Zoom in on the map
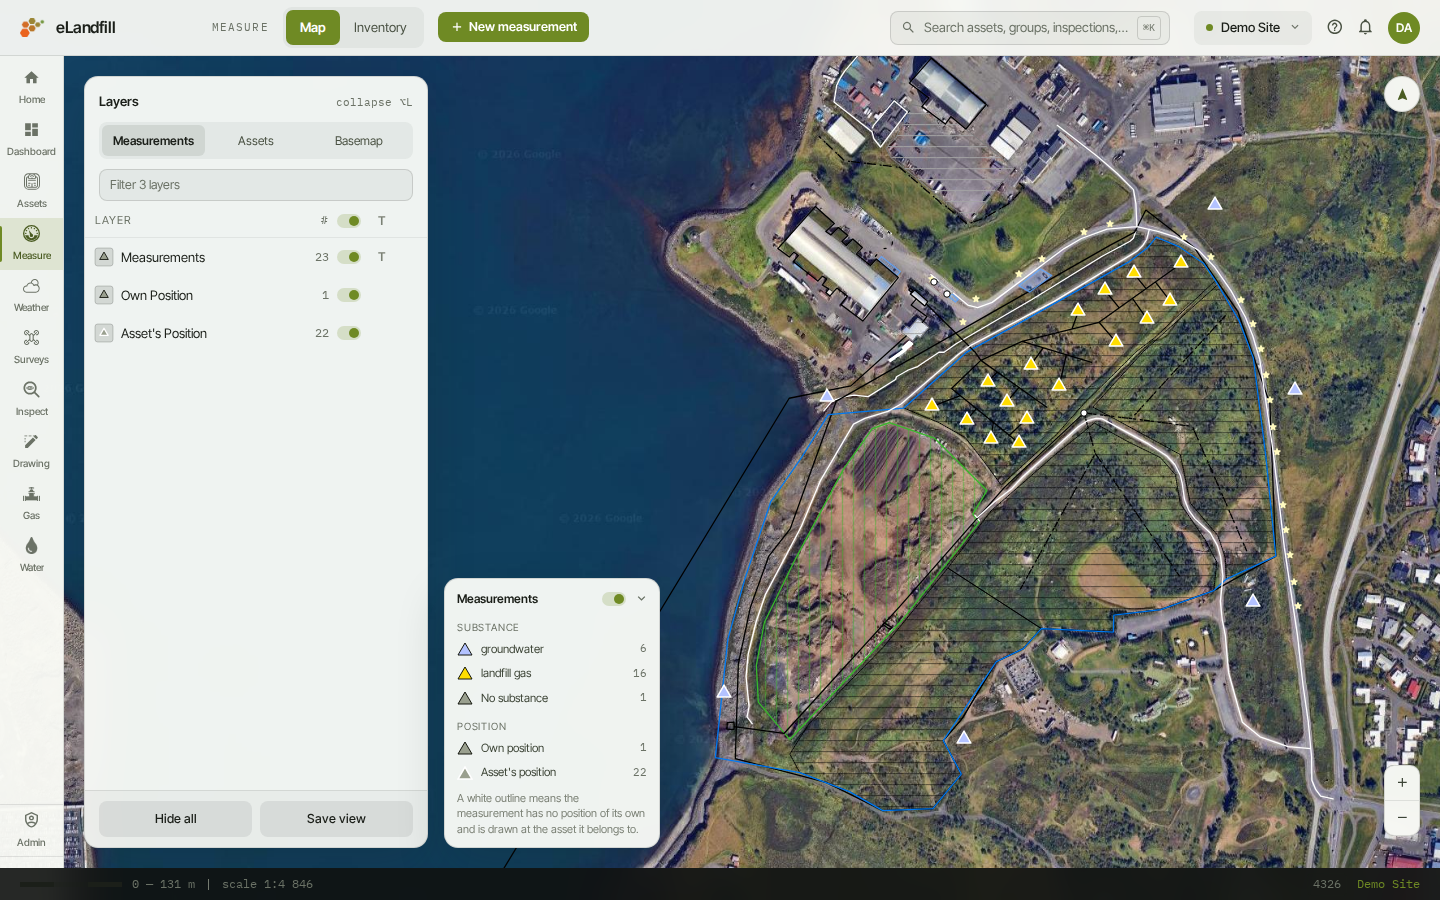 (x=1402, y=783)
